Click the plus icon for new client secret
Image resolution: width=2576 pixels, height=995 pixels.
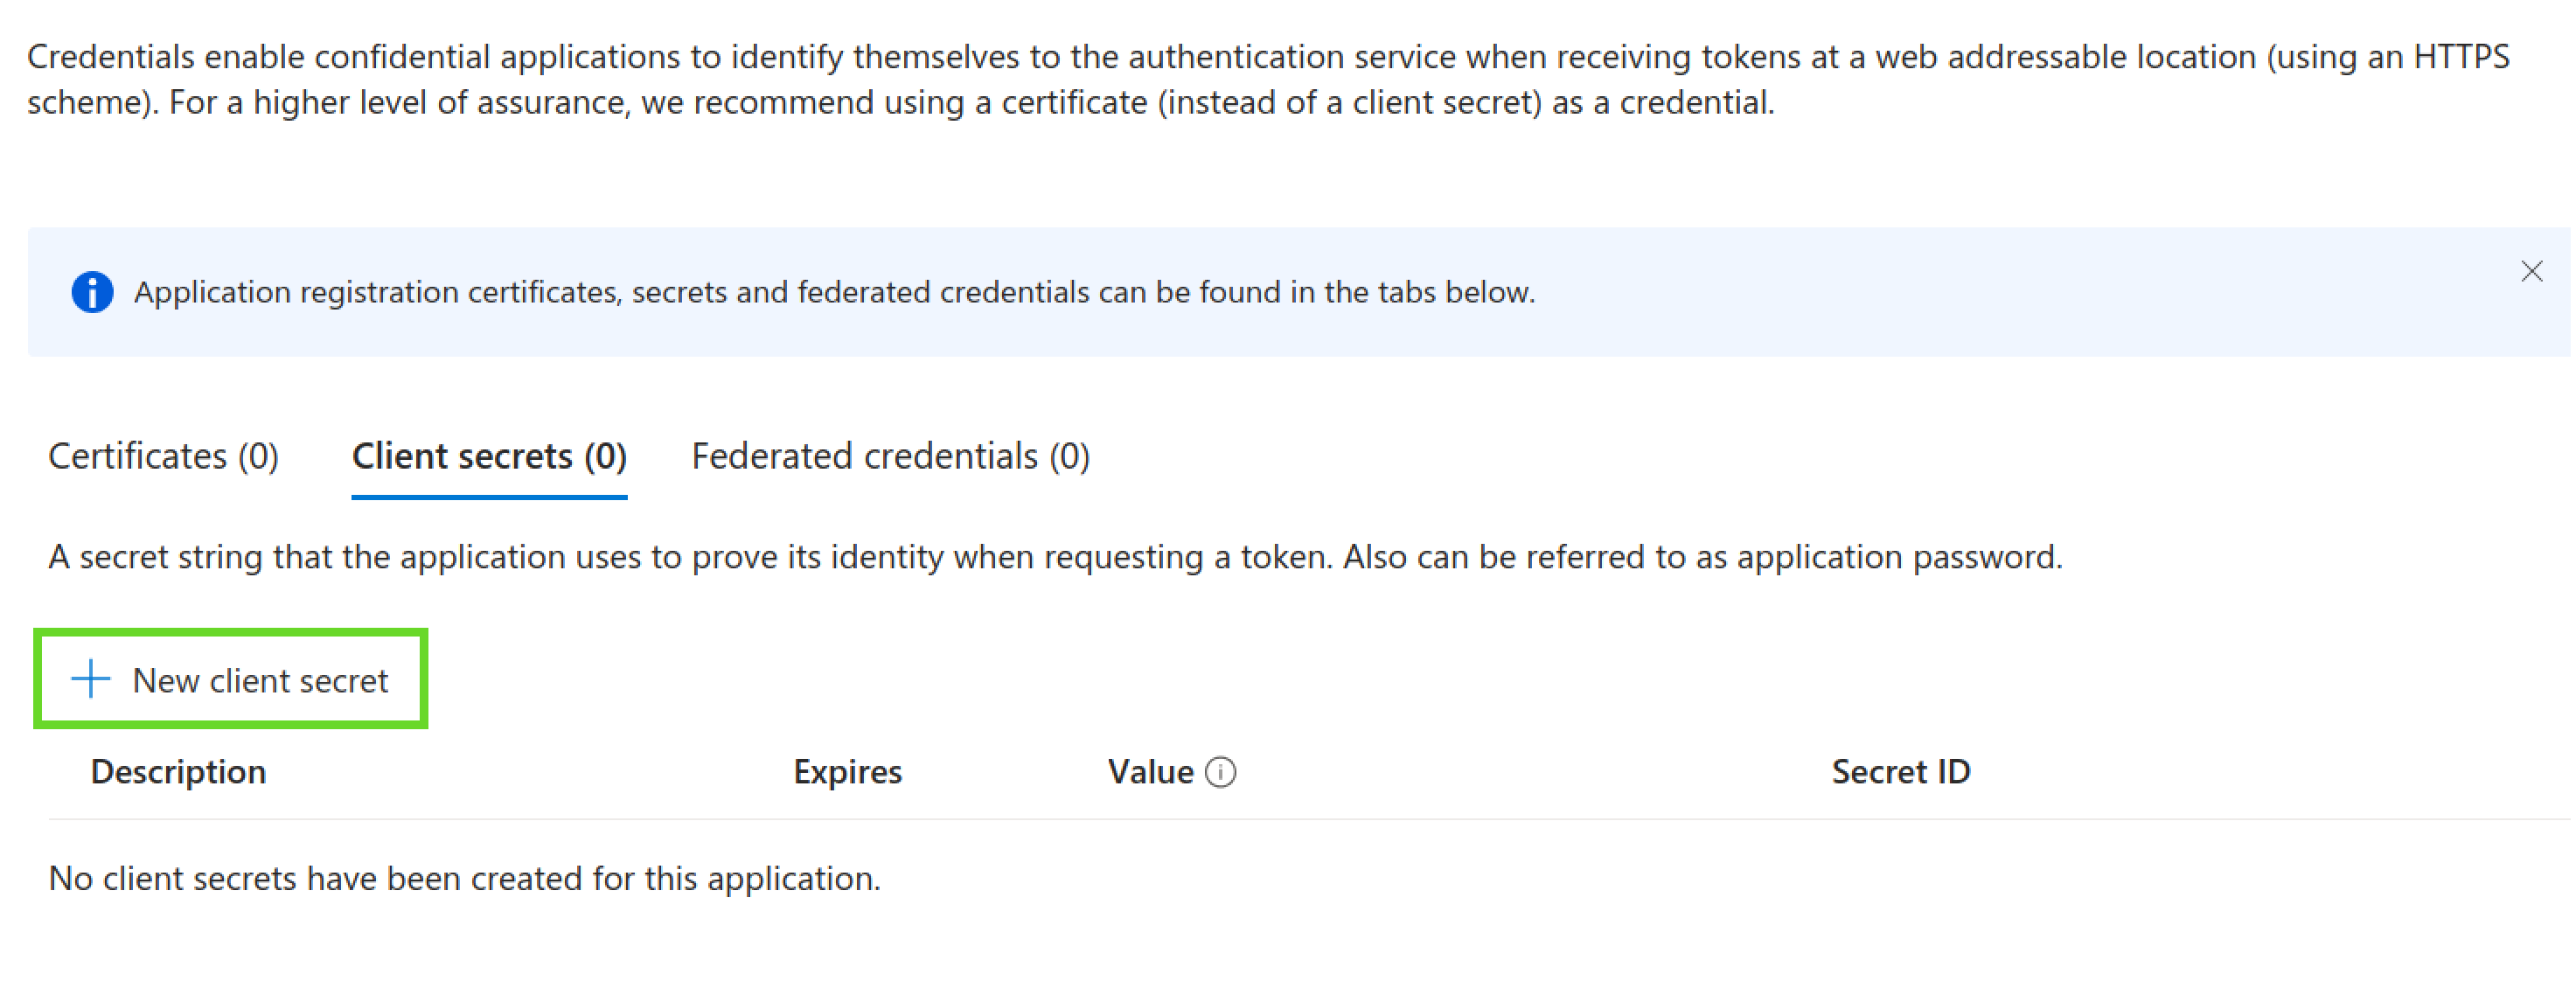point(90,679)
